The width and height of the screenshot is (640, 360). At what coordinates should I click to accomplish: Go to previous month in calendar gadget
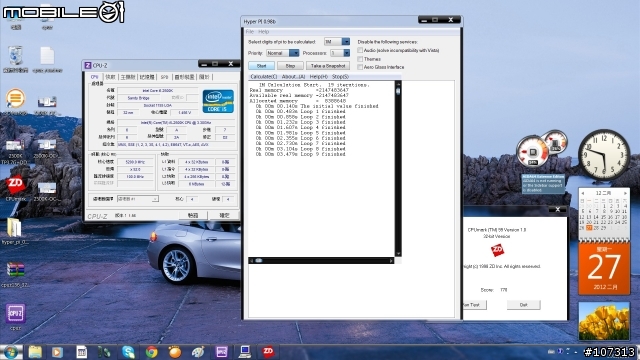[583, 193]
